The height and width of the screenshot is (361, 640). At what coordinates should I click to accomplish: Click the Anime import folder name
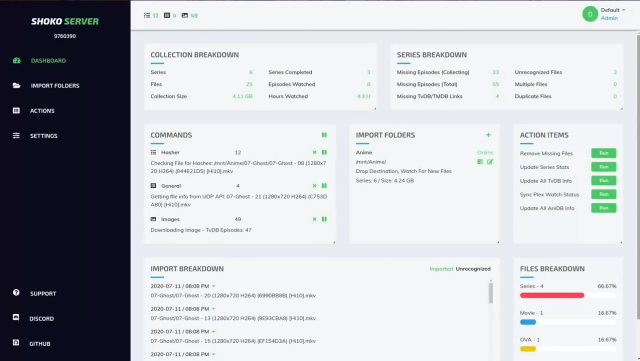[x=364, y=152]
